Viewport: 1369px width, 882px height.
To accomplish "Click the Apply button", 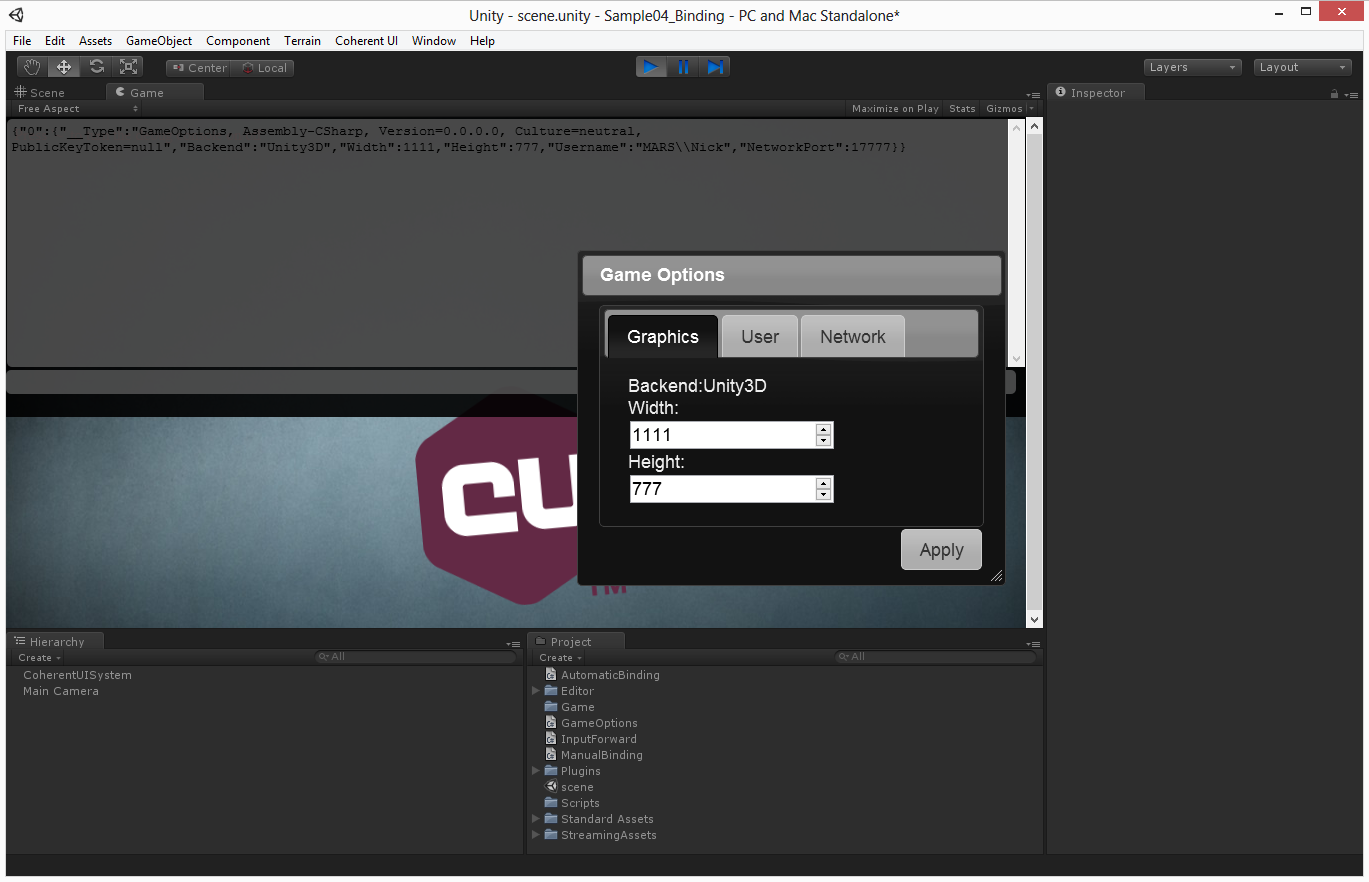I will 941,550.
